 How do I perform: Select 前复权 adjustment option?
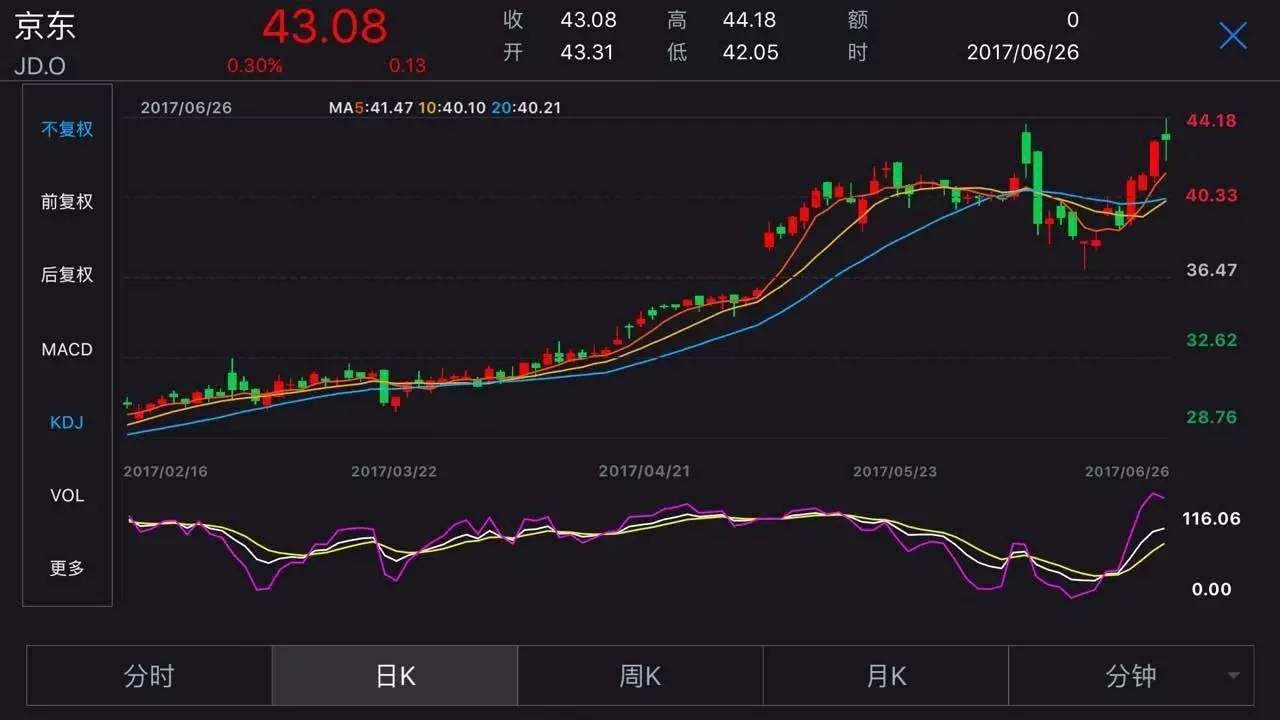[67, 202]
